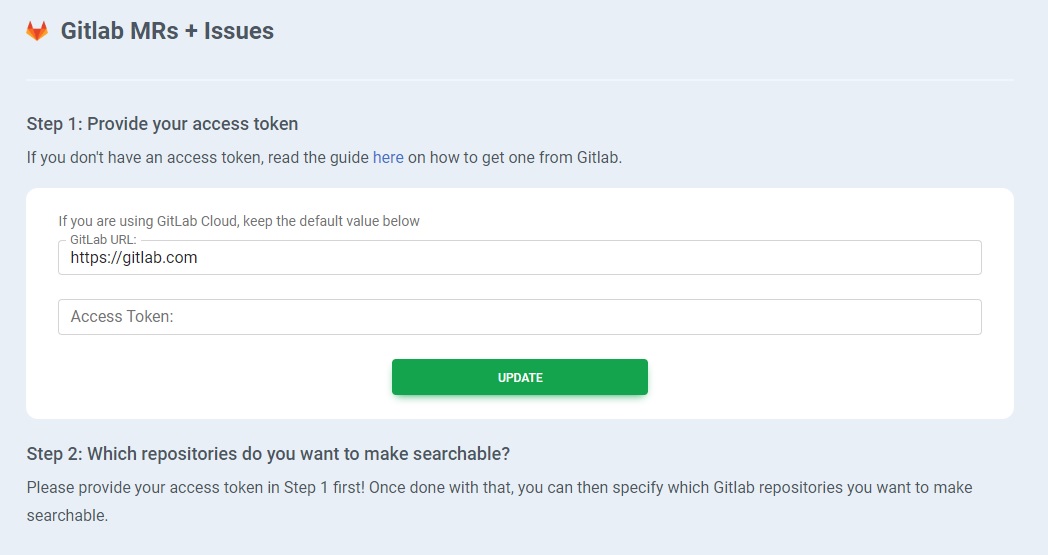The image size is (1048, 555).
Task: Click the "https://gitlab.com" value in URL field
Action: coord(134,258)
